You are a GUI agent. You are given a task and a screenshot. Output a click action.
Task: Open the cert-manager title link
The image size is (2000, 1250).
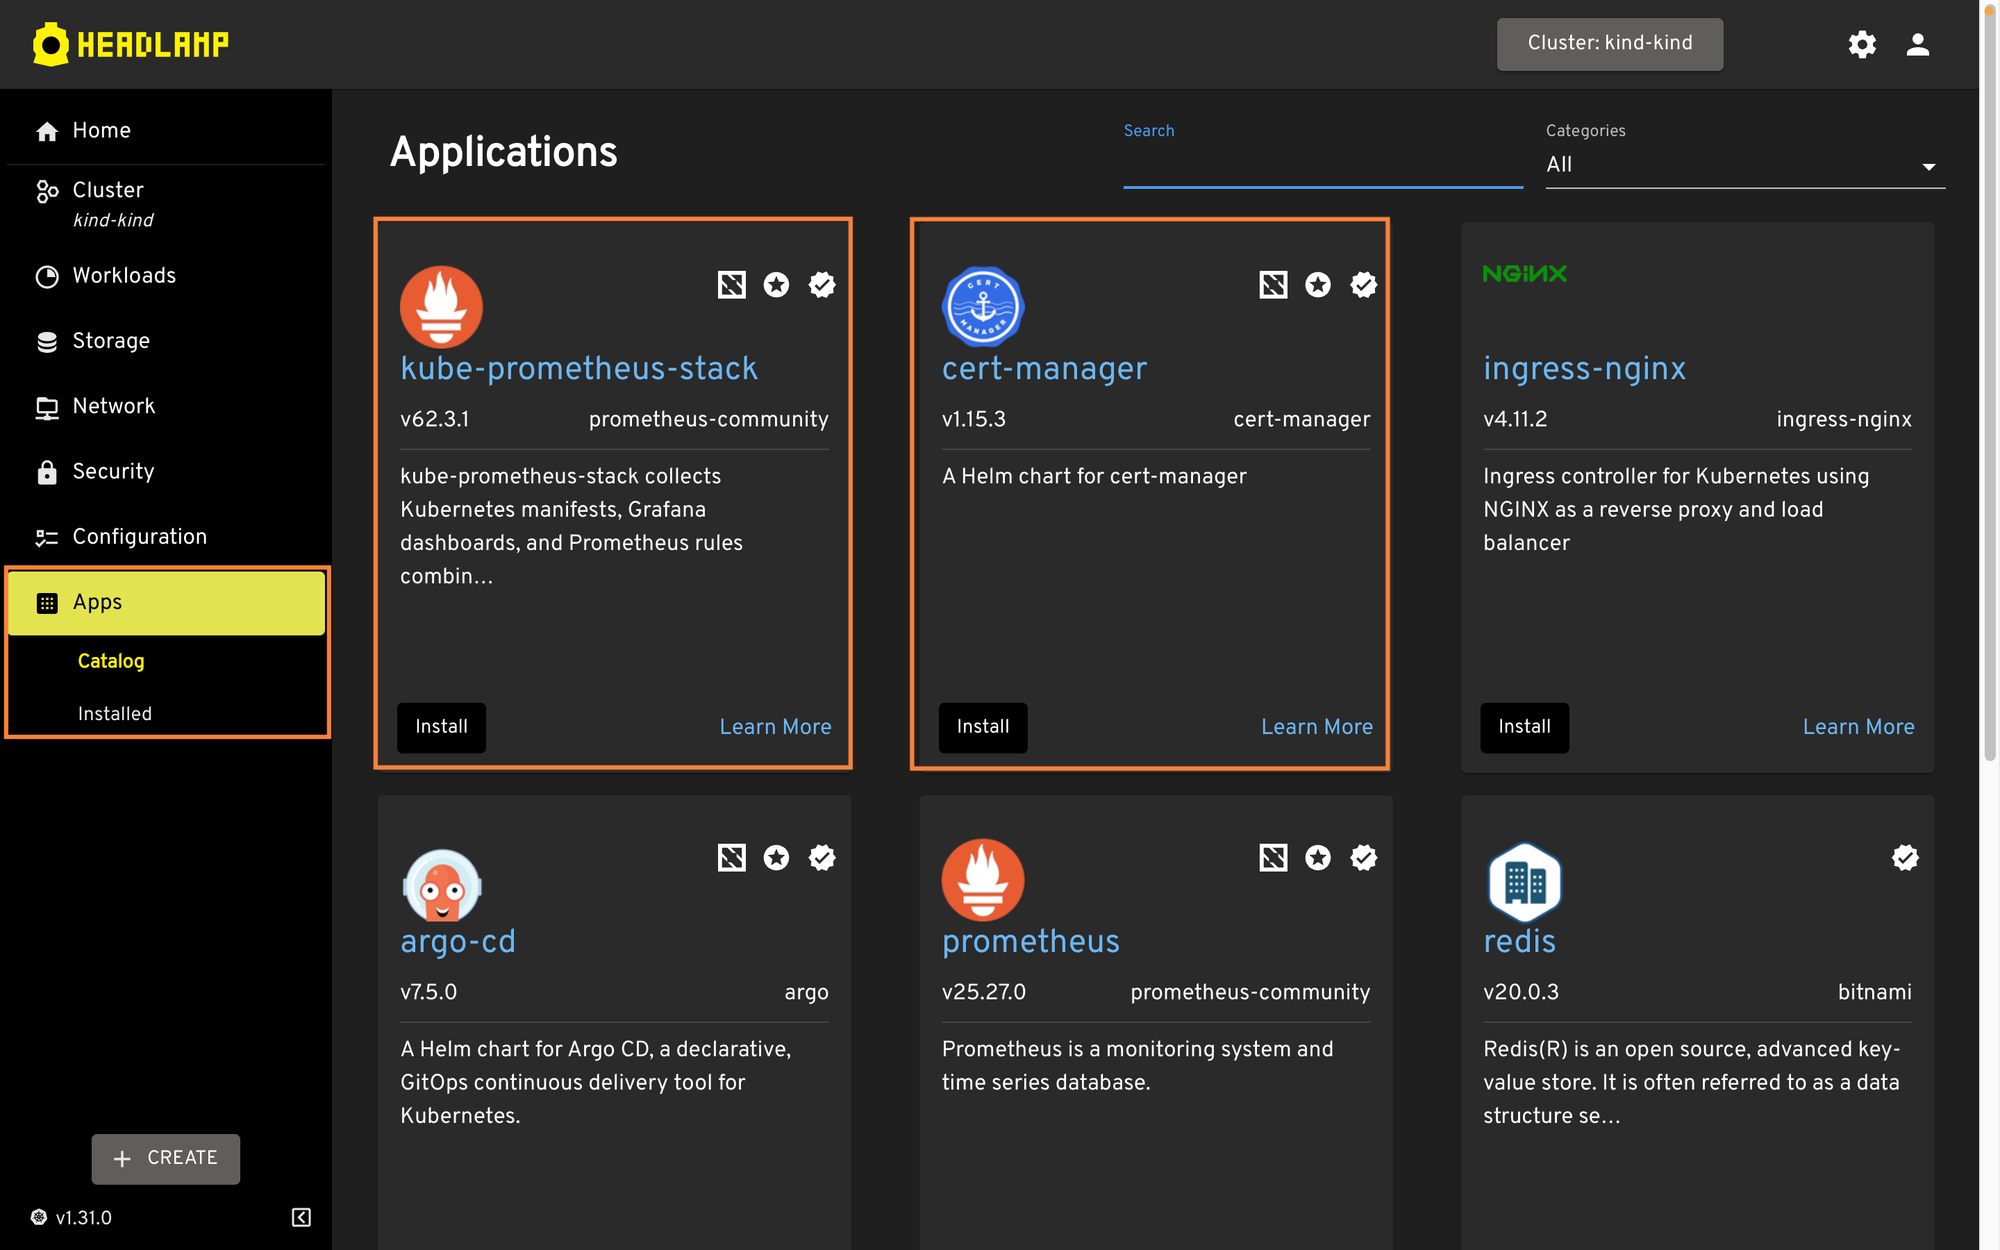pos(1044,369)
